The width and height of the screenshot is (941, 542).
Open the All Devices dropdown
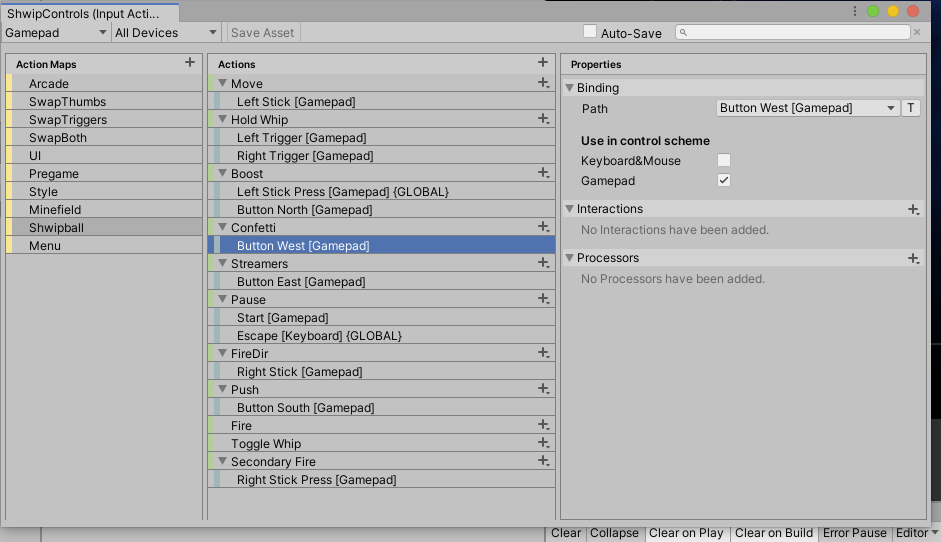[165, 33]
